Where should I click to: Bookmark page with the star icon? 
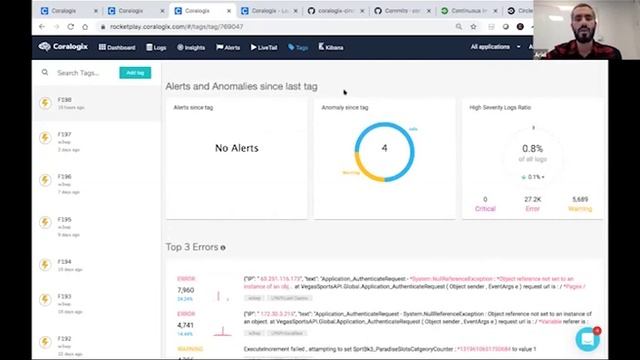[x=473, y=27]
